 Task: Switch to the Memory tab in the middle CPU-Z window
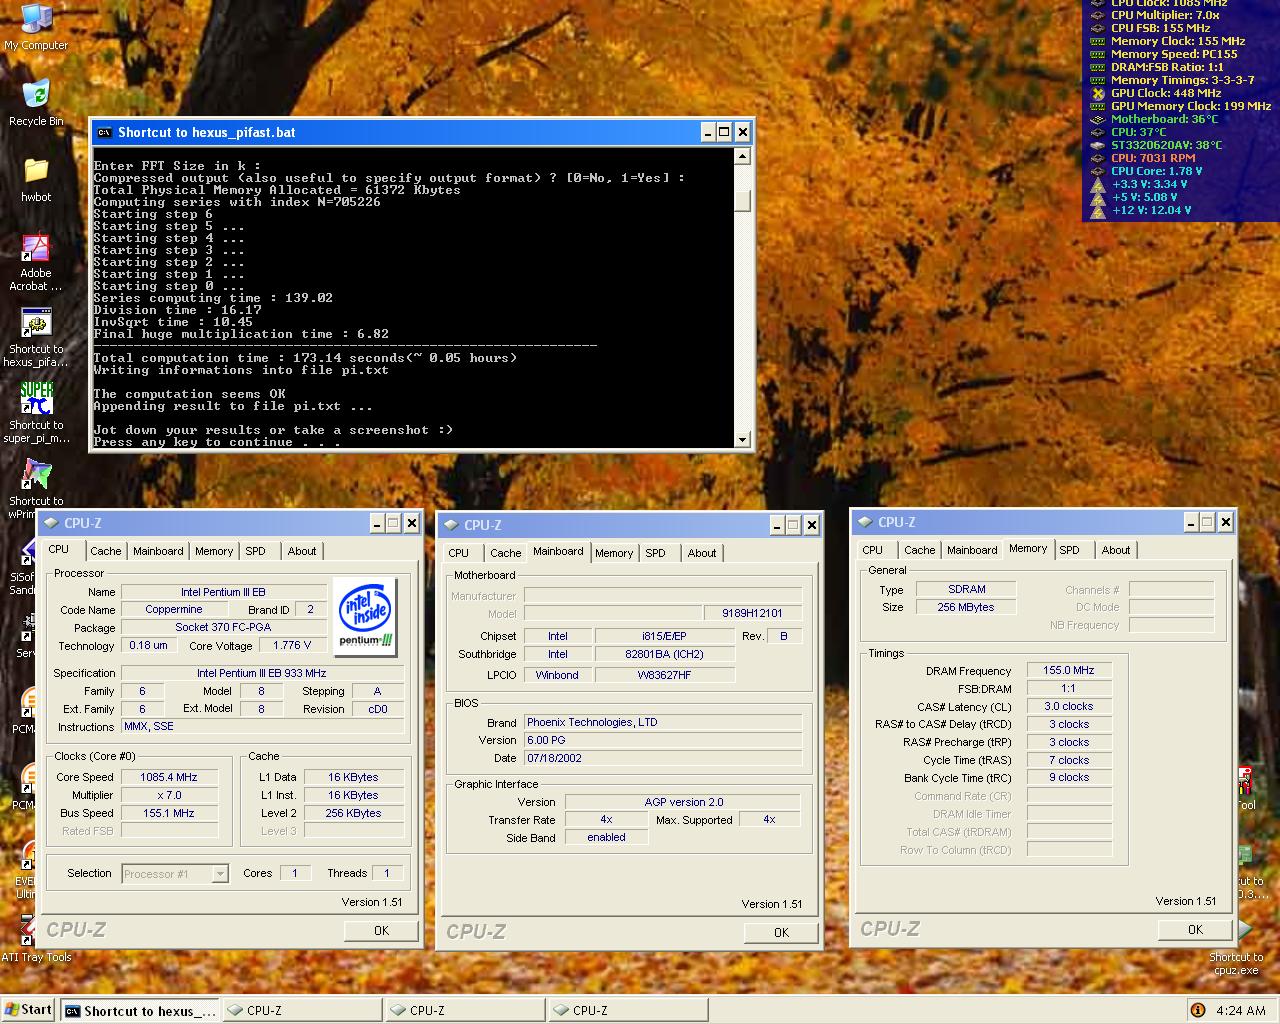coord(614,553)
